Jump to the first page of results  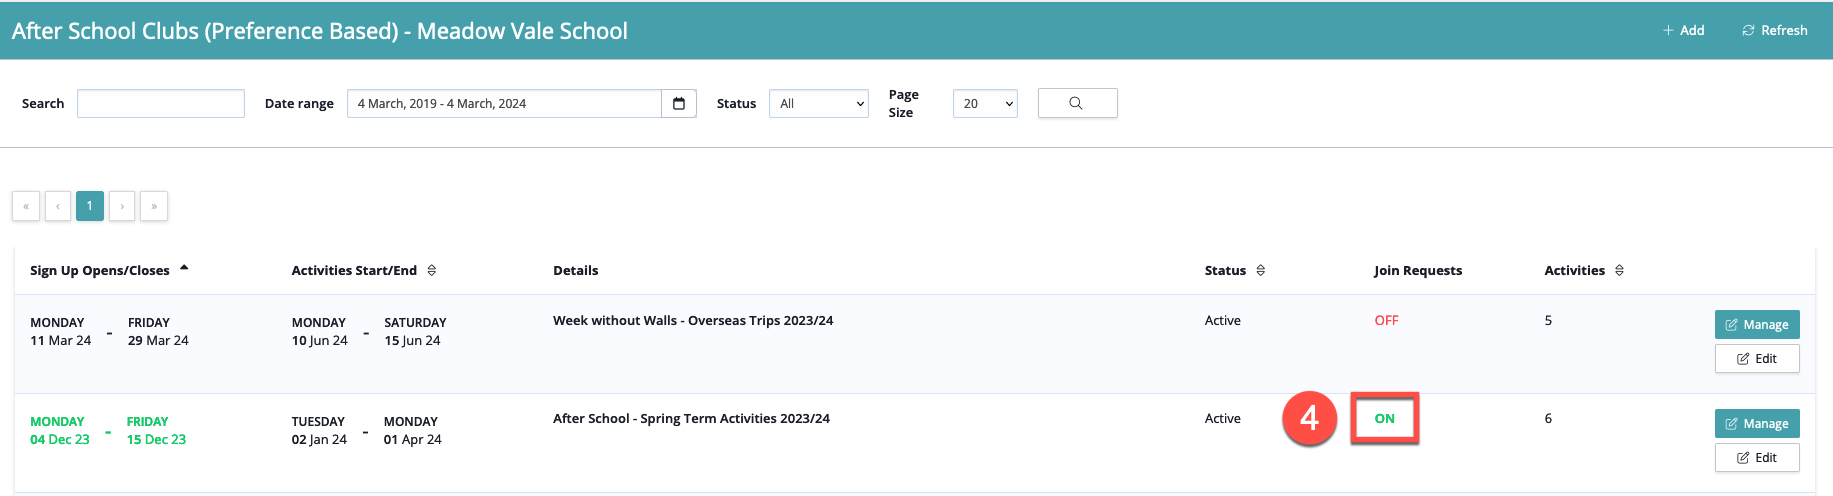[26, 206]
